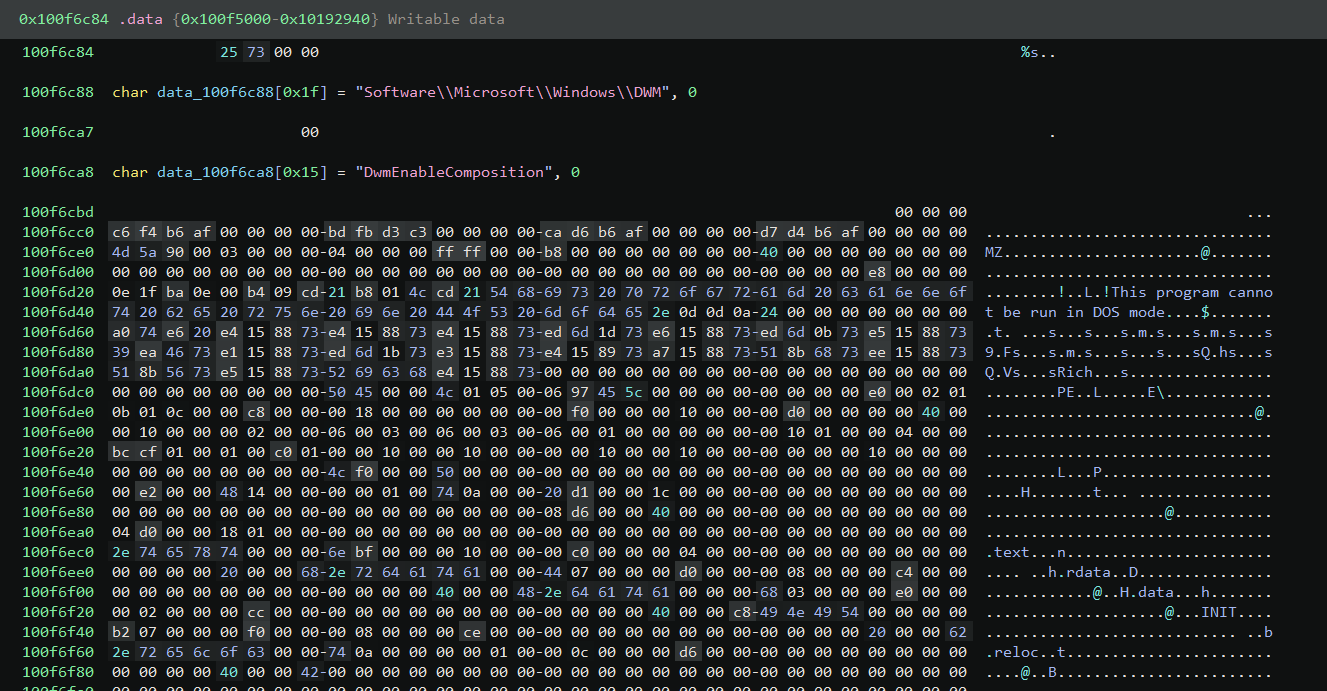Screen dimensions: 1327x691
Task: Select address 100f6e20
Action: 58,452
